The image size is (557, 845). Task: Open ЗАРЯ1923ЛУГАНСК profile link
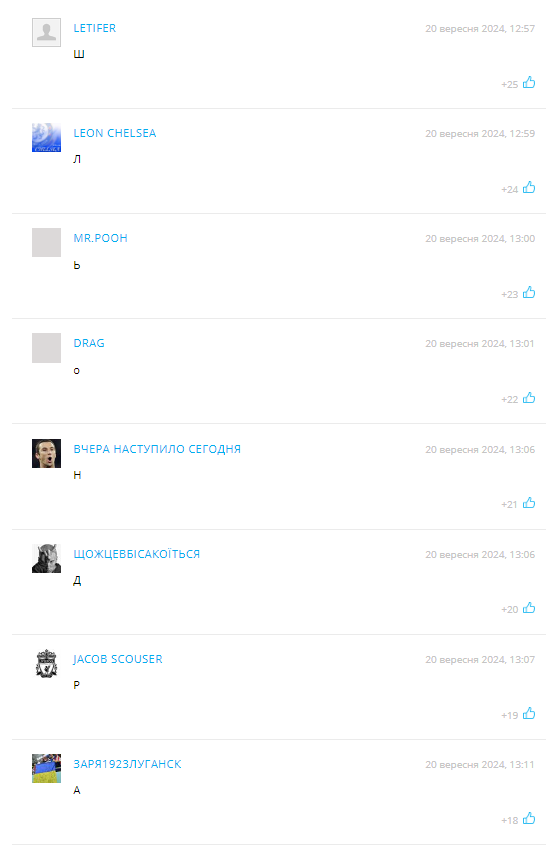pyautogui.click(x=128, y=764)
